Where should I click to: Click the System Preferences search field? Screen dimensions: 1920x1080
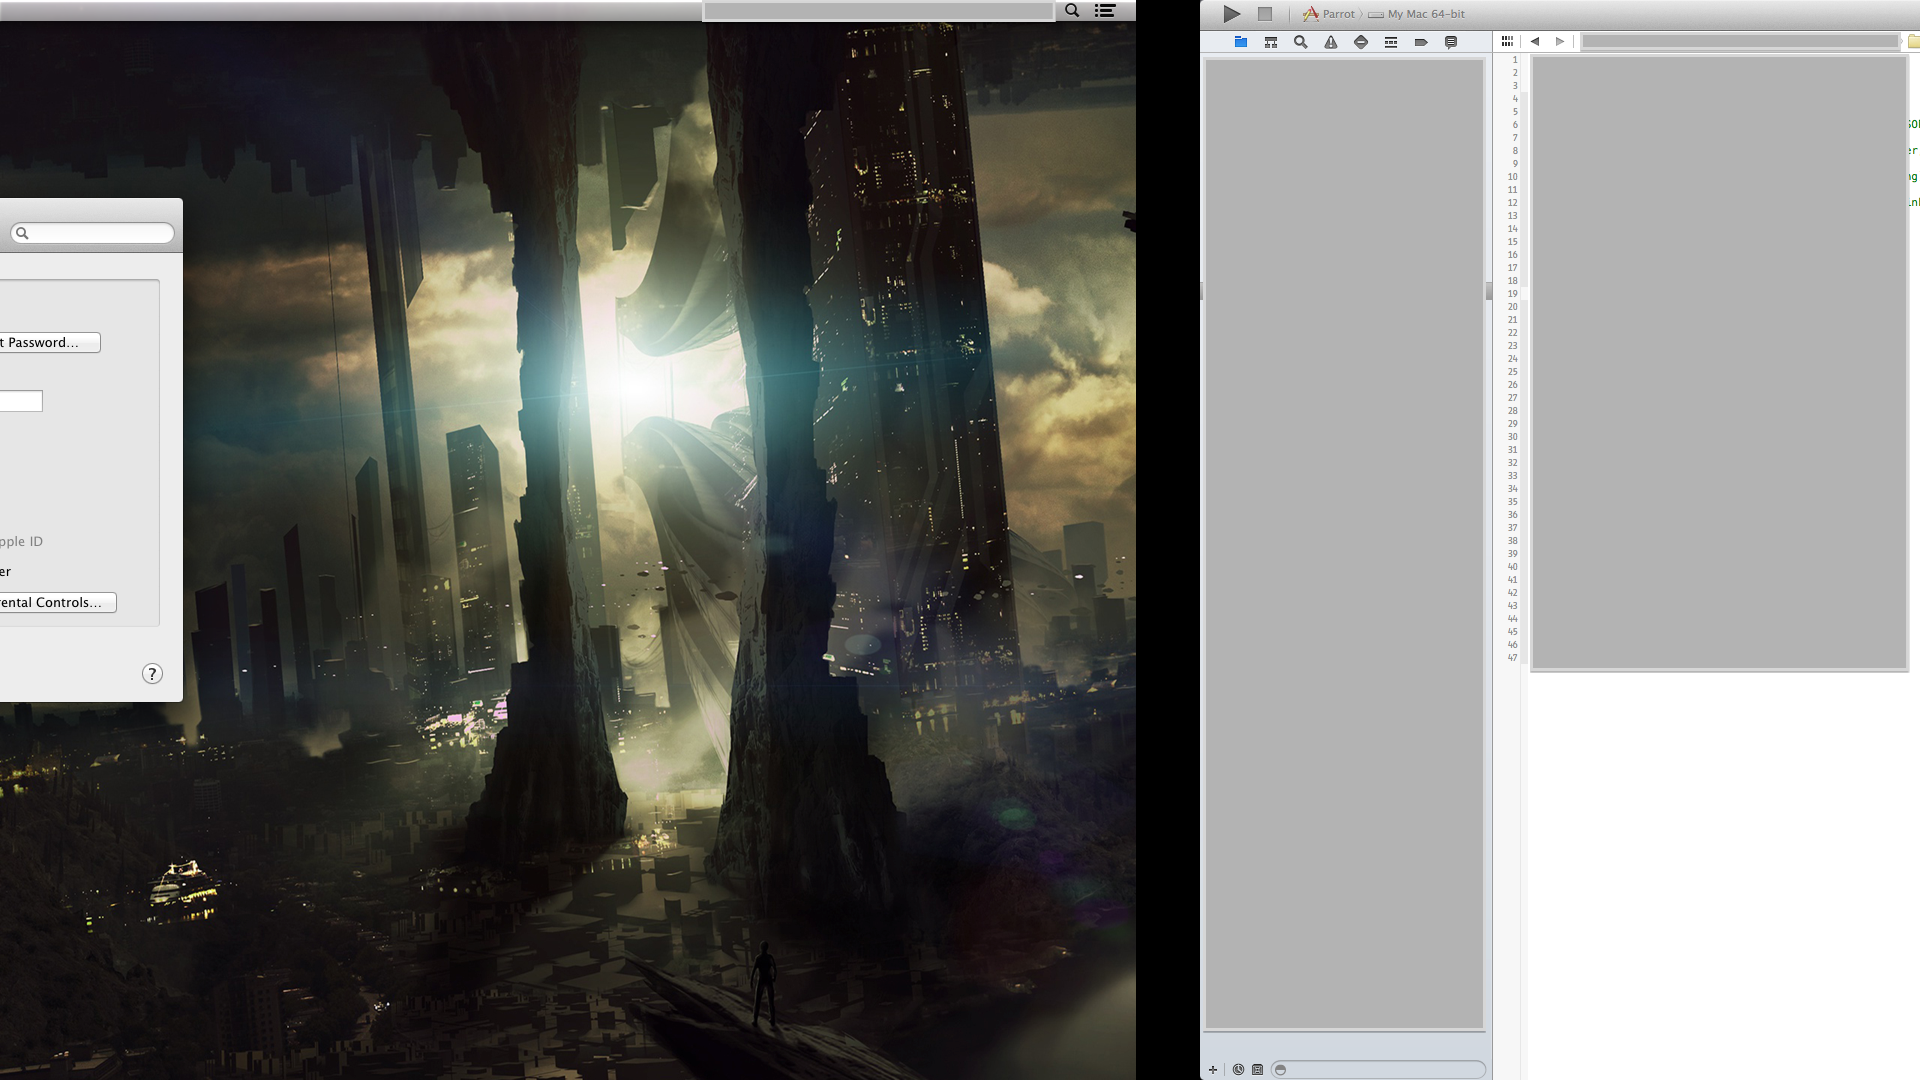point(92,233)
